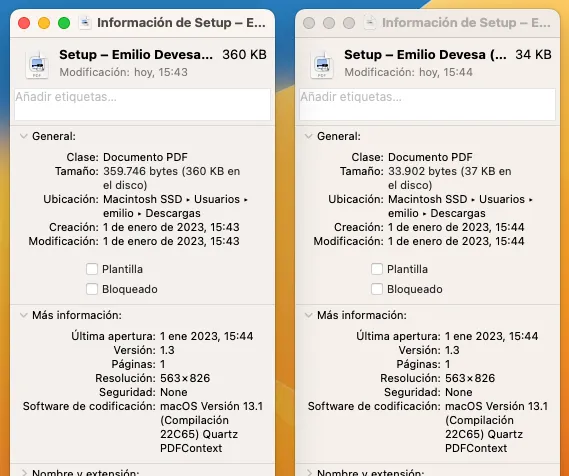Expand Nombre y extensión in left window

pyautogui.click(x=24, y=472)
